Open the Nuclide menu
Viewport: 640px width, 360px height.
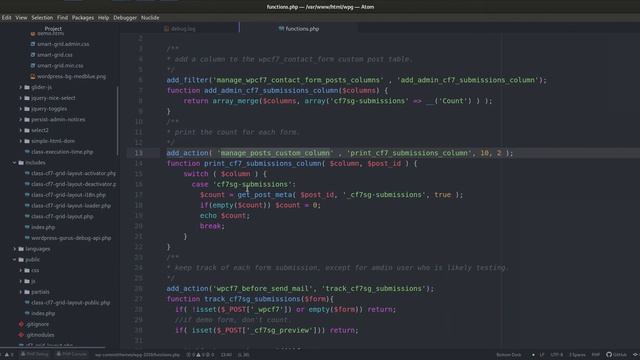[x=150, y=18]
